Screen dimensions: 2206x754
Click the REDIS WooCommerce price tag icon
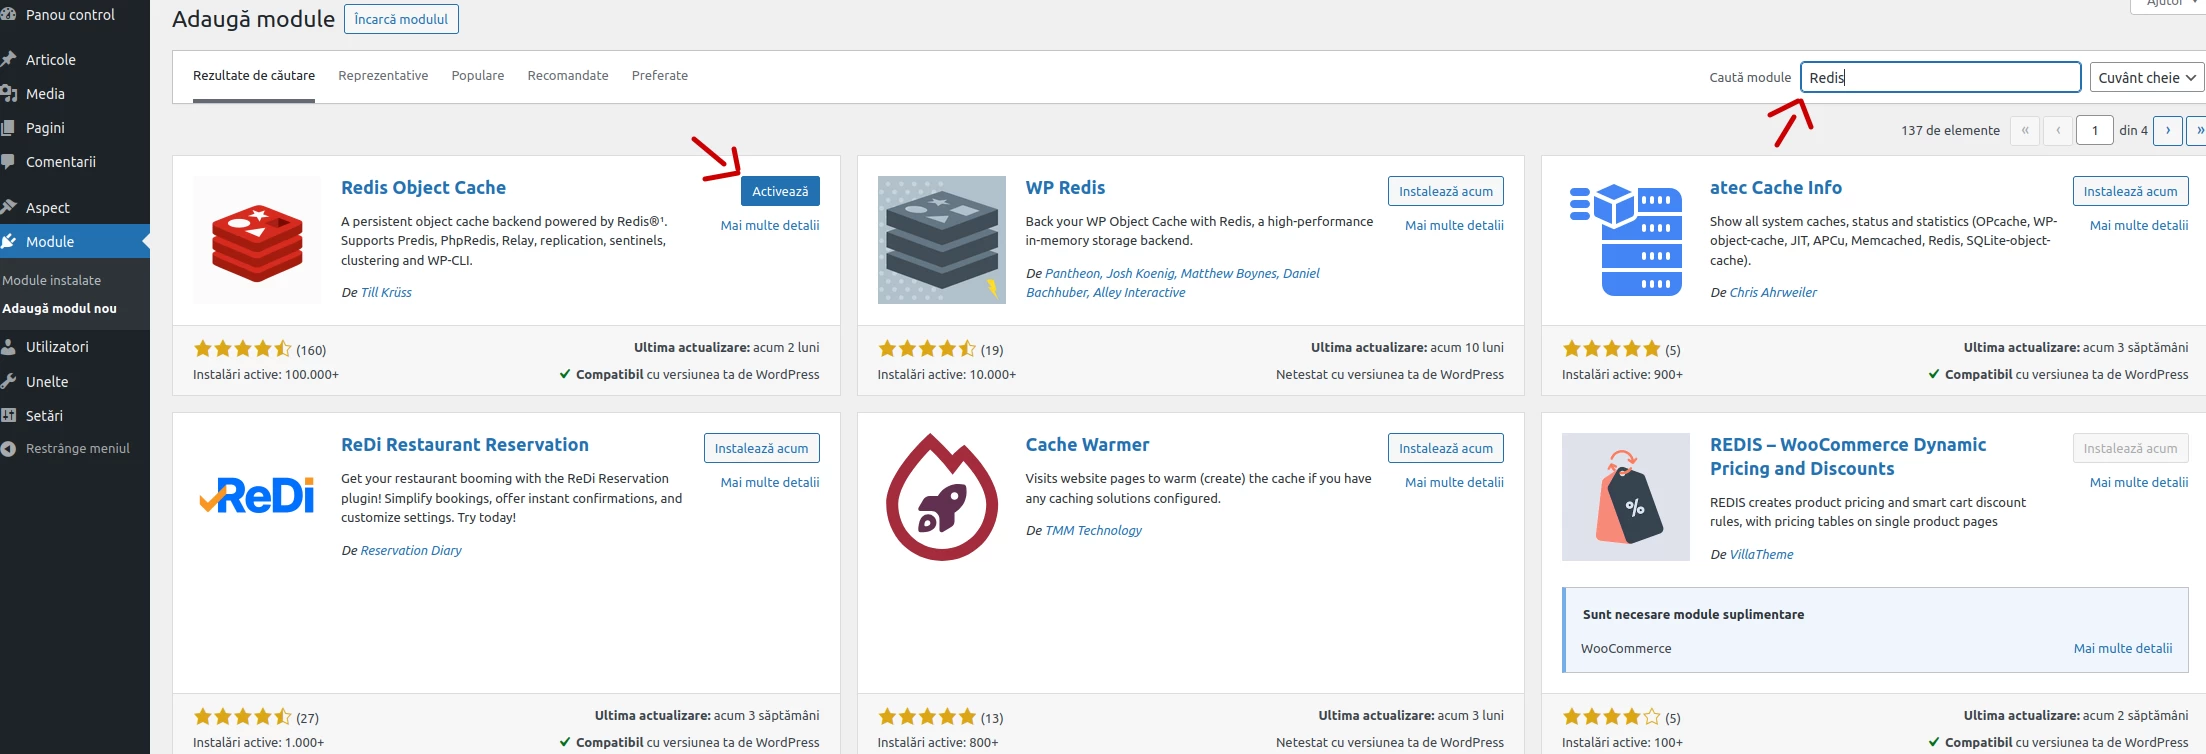(1626, 497)
